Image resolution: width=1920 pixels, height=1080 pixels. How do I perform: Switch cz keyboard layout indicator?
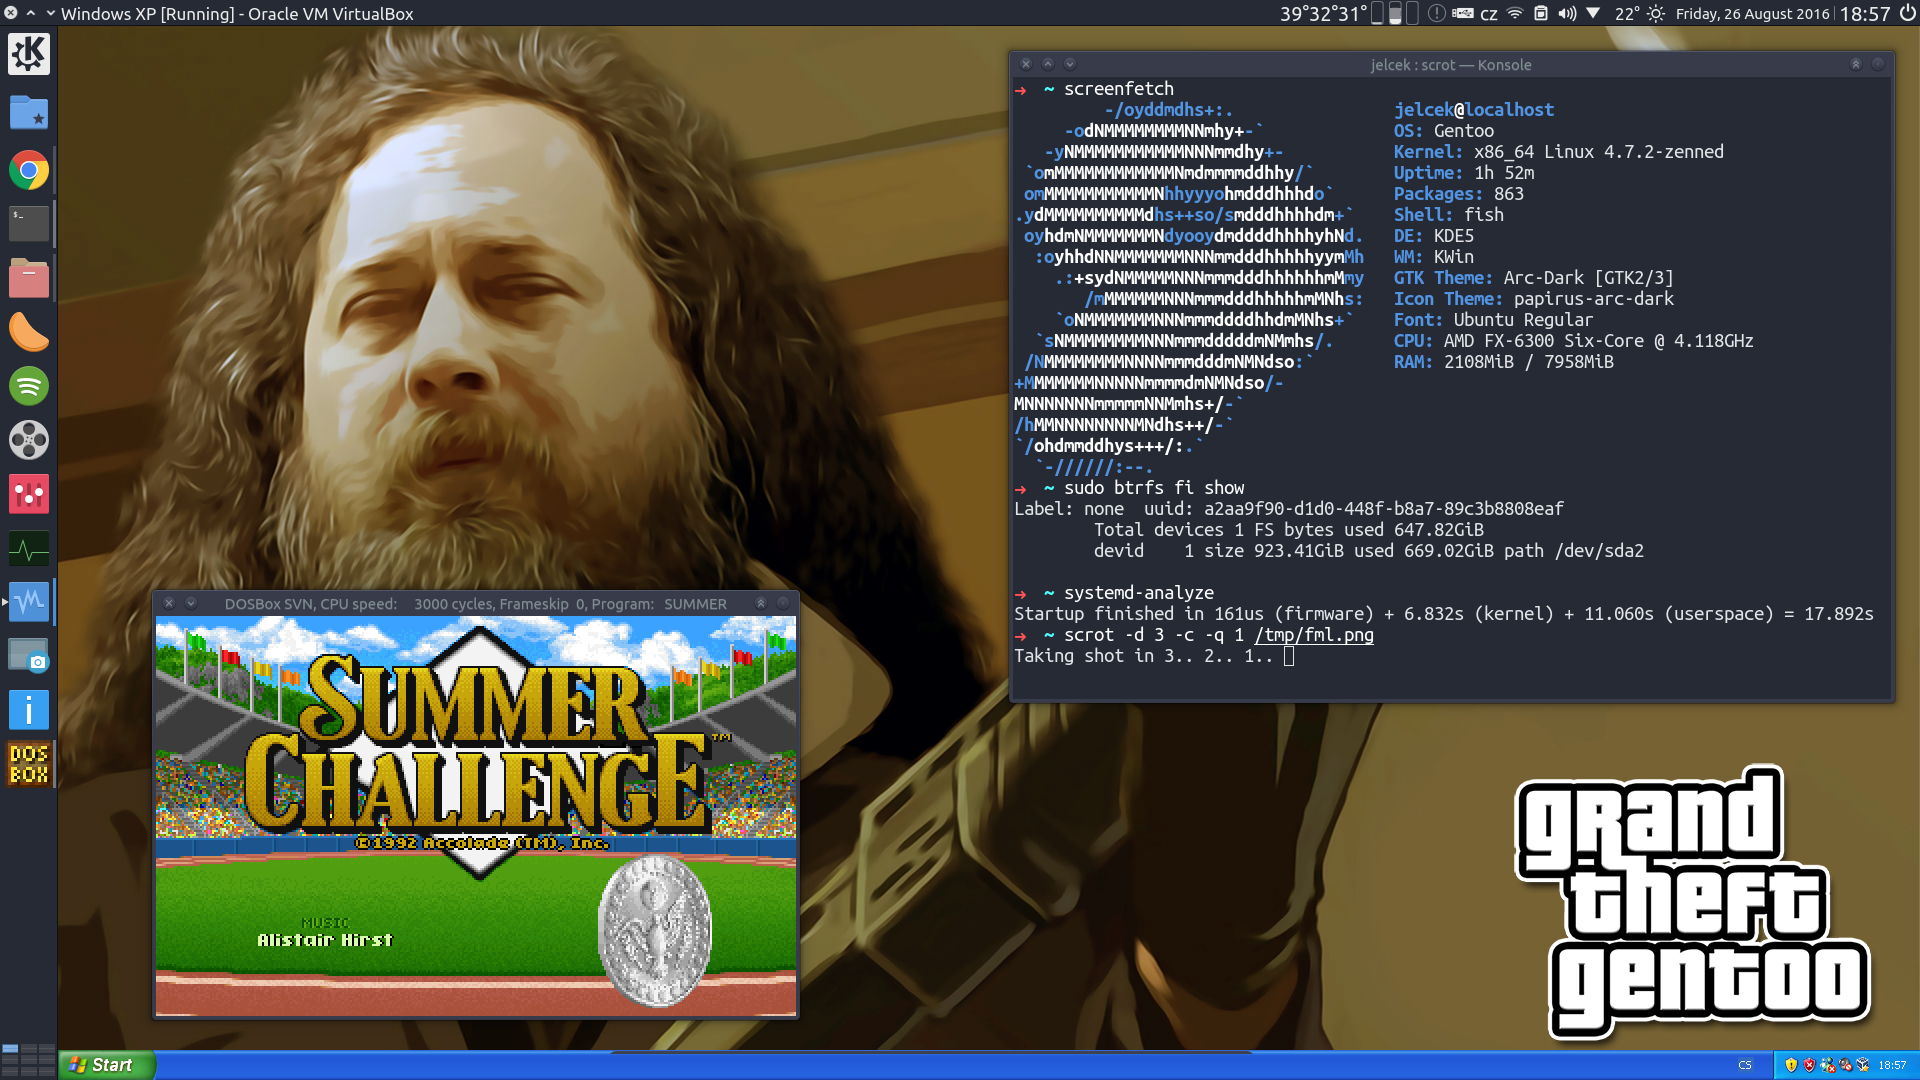1489,14
